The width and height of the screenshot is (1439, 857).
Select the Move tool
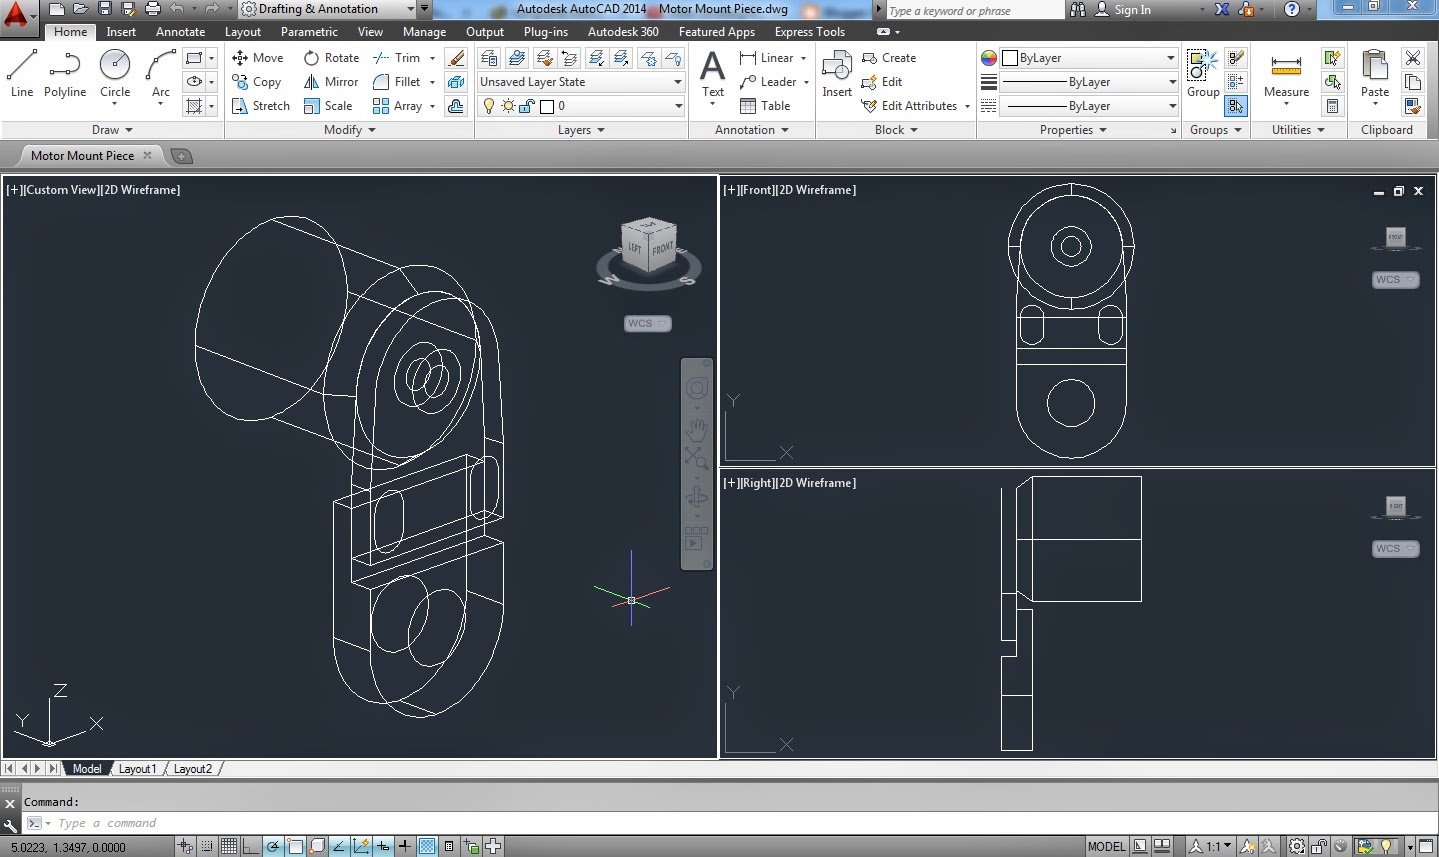point(257,57)
